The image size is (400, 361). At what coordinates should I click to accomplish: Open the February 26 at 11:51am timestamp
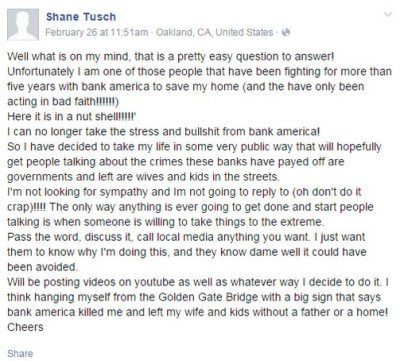pyautogui.click(x=97, y=32)
